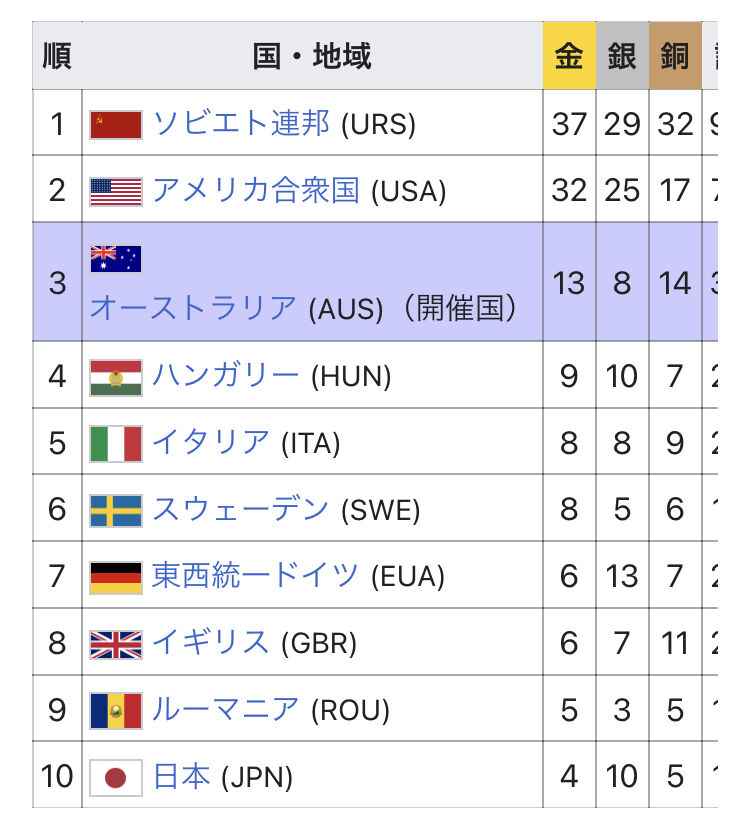Screen dimensions: 750x819
Task: Open the アメリカ合衆国 link
Action: (256, 190)
